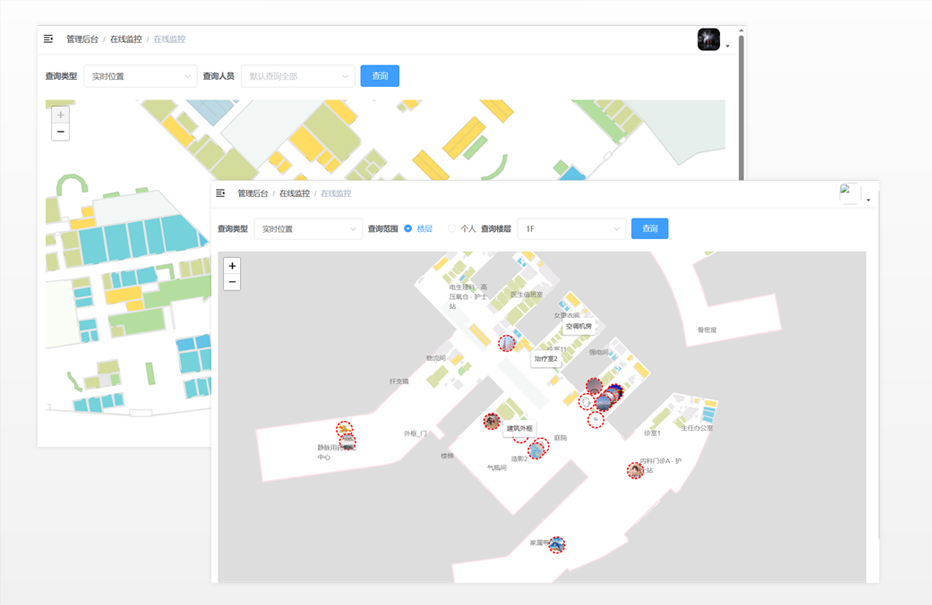Click the blue 查询 button in front window

(x=650, y=228)
